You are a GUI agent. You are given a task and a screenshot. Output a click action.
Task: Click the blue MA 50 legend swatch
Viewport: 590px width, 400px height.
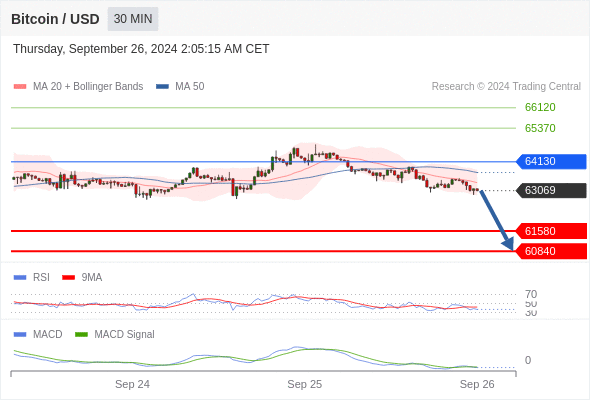pos(163,87)
